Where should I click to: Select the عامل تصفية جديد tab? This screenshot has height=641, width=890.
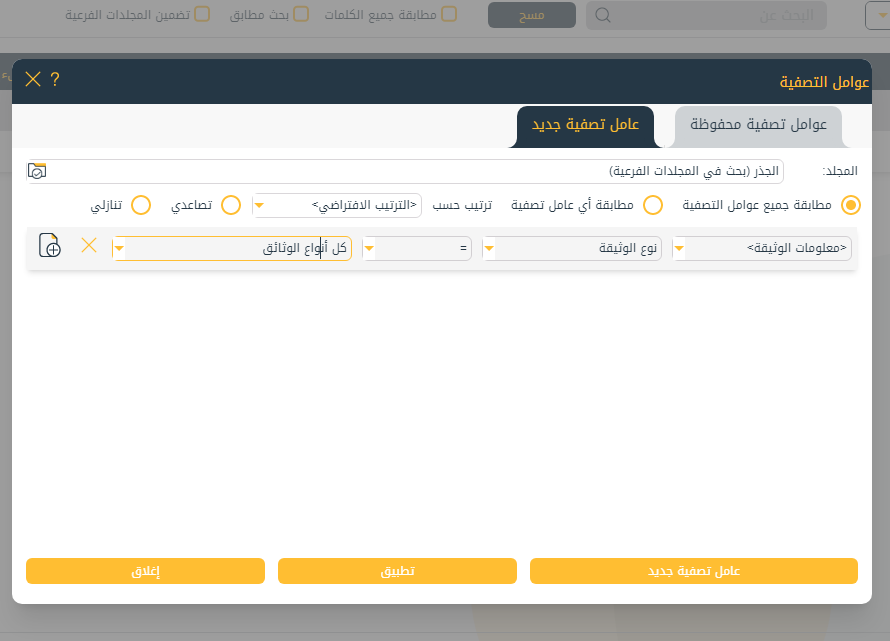tap(585, 125)
